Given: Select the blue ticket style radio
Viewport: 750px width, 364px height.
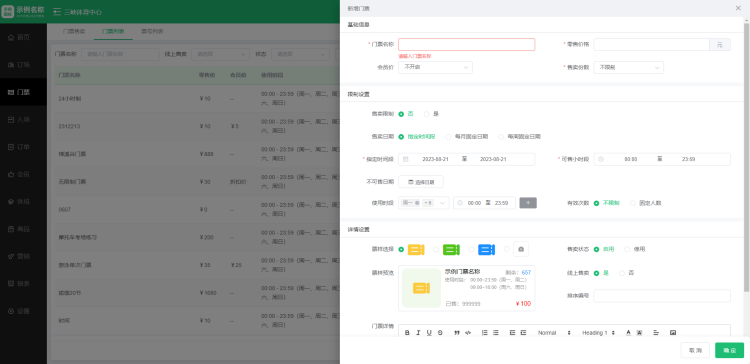Looking at the screenshot, I should 471,249.
